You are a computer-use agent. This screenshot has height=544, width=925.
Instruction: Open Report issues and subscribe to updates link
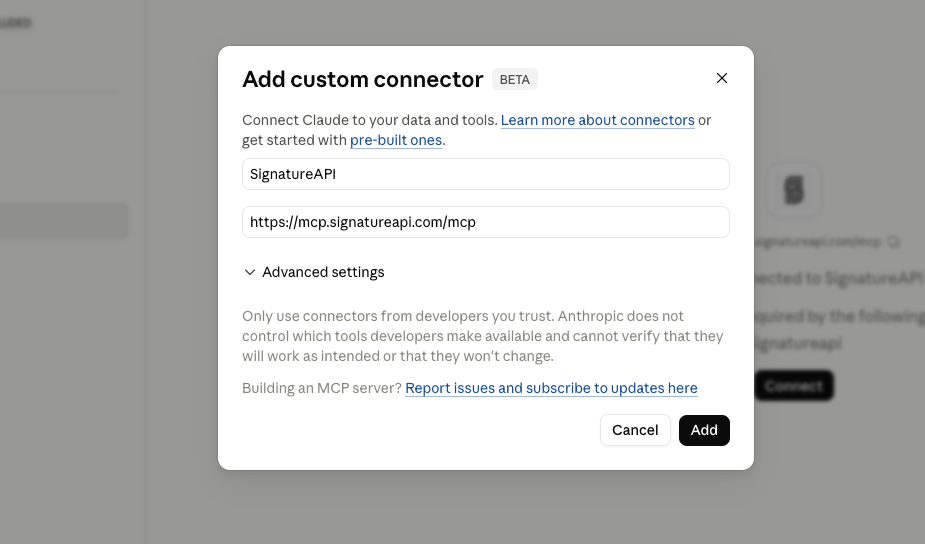tap(551, 388)
